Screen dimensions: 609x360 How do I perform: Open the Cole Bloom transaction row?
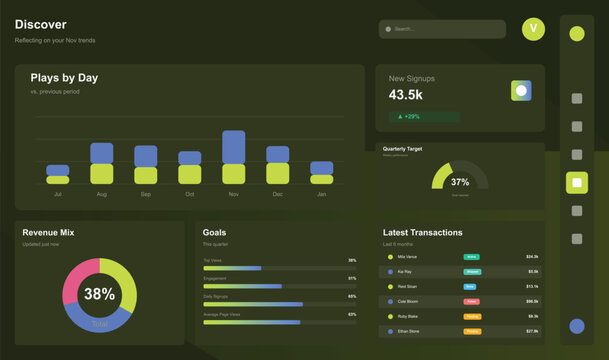[460, 302]
